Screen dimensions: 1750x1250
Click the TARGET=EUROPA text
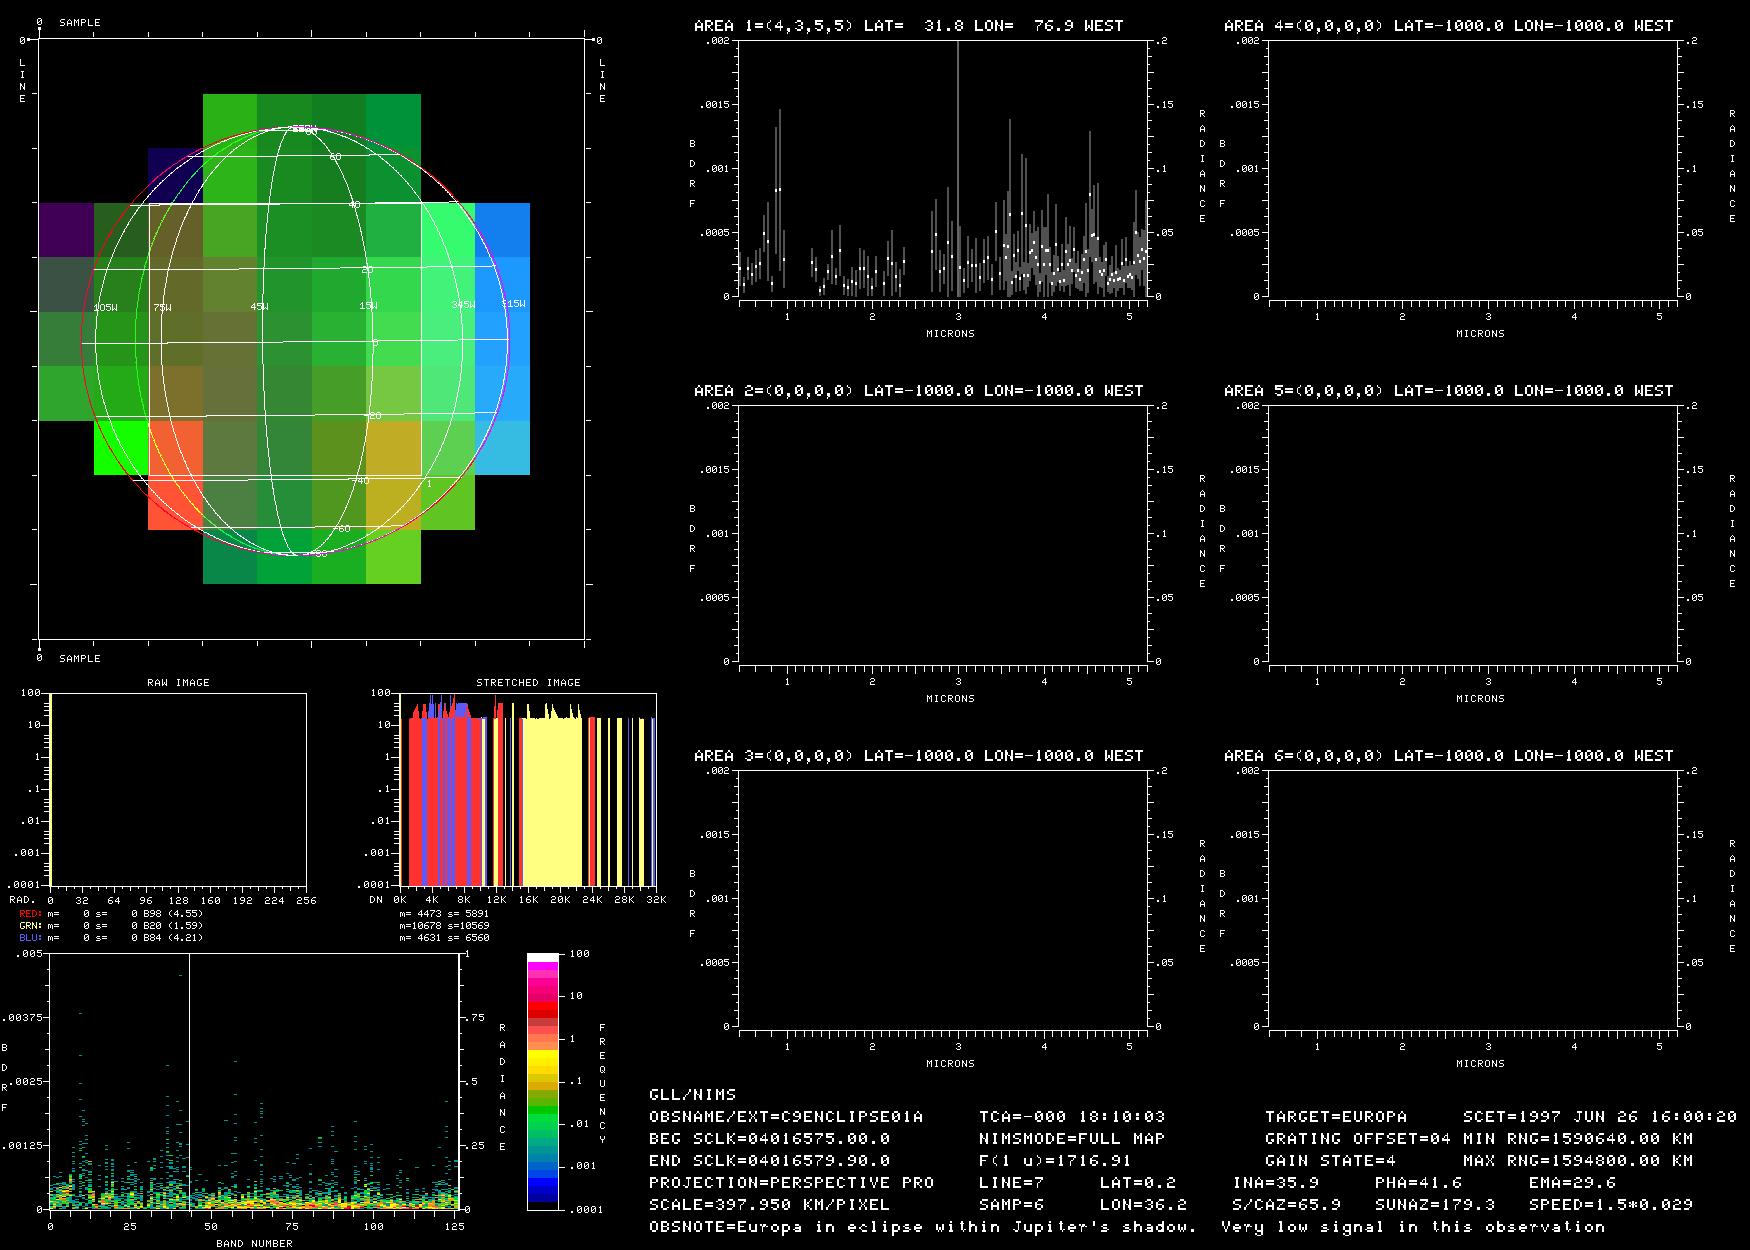[x=1335, y=1117]
